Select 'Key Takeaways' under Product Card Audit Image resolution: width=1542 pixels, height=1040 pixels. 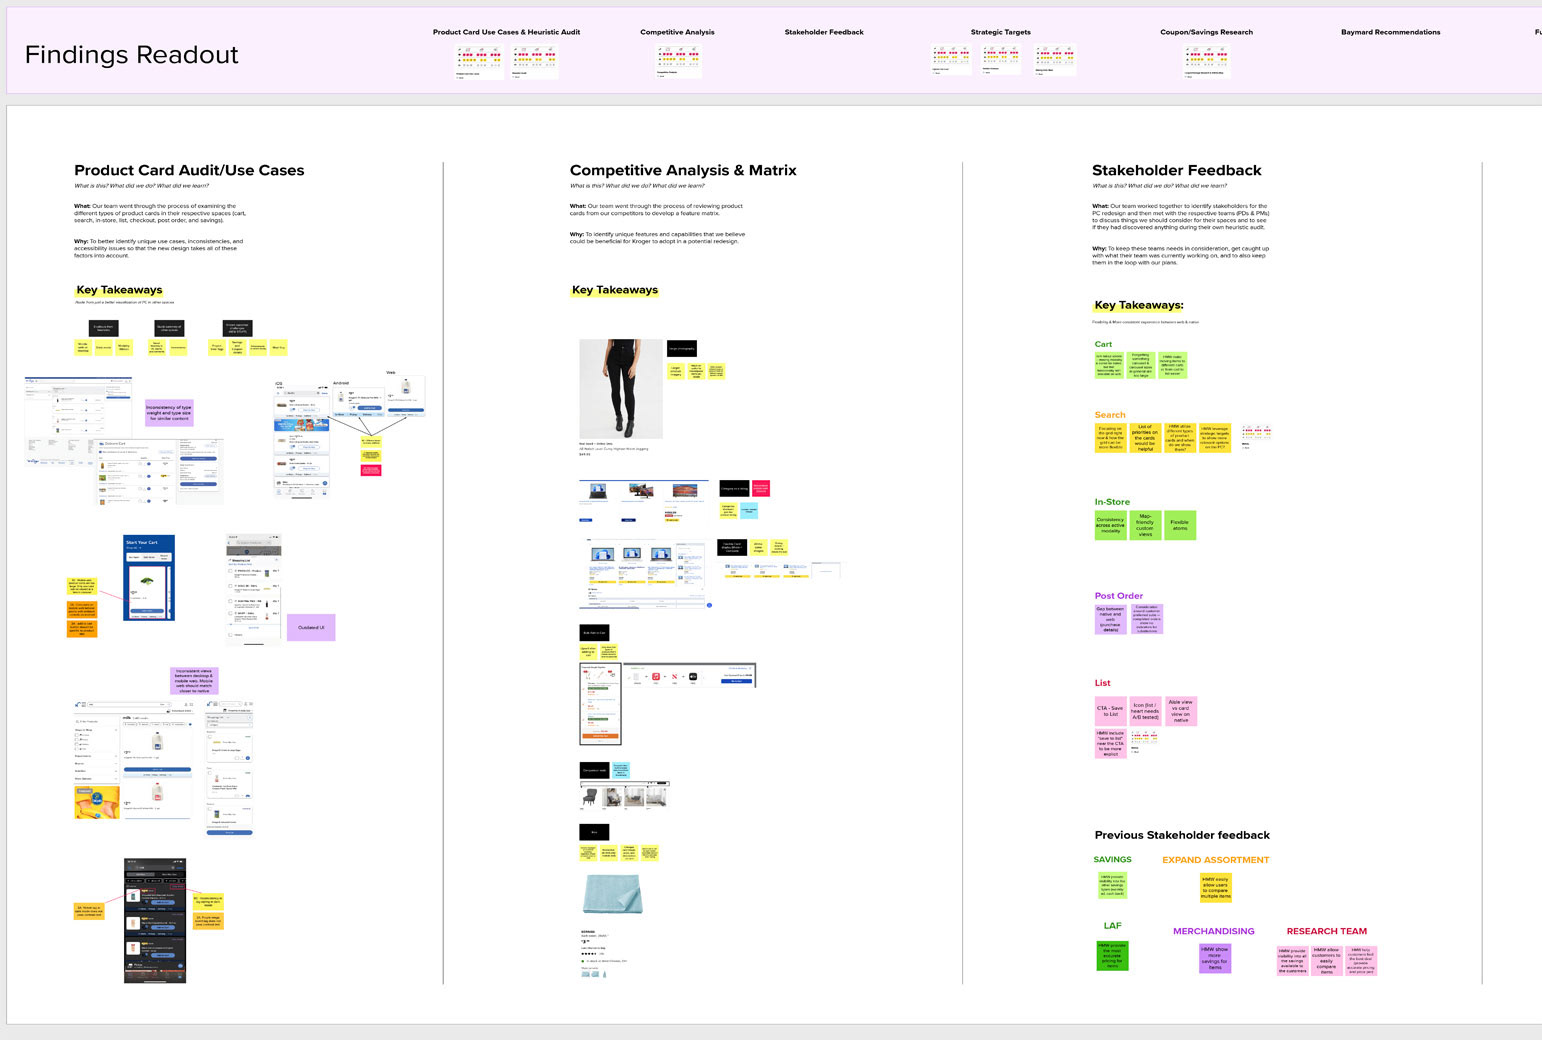pos(119,290)
